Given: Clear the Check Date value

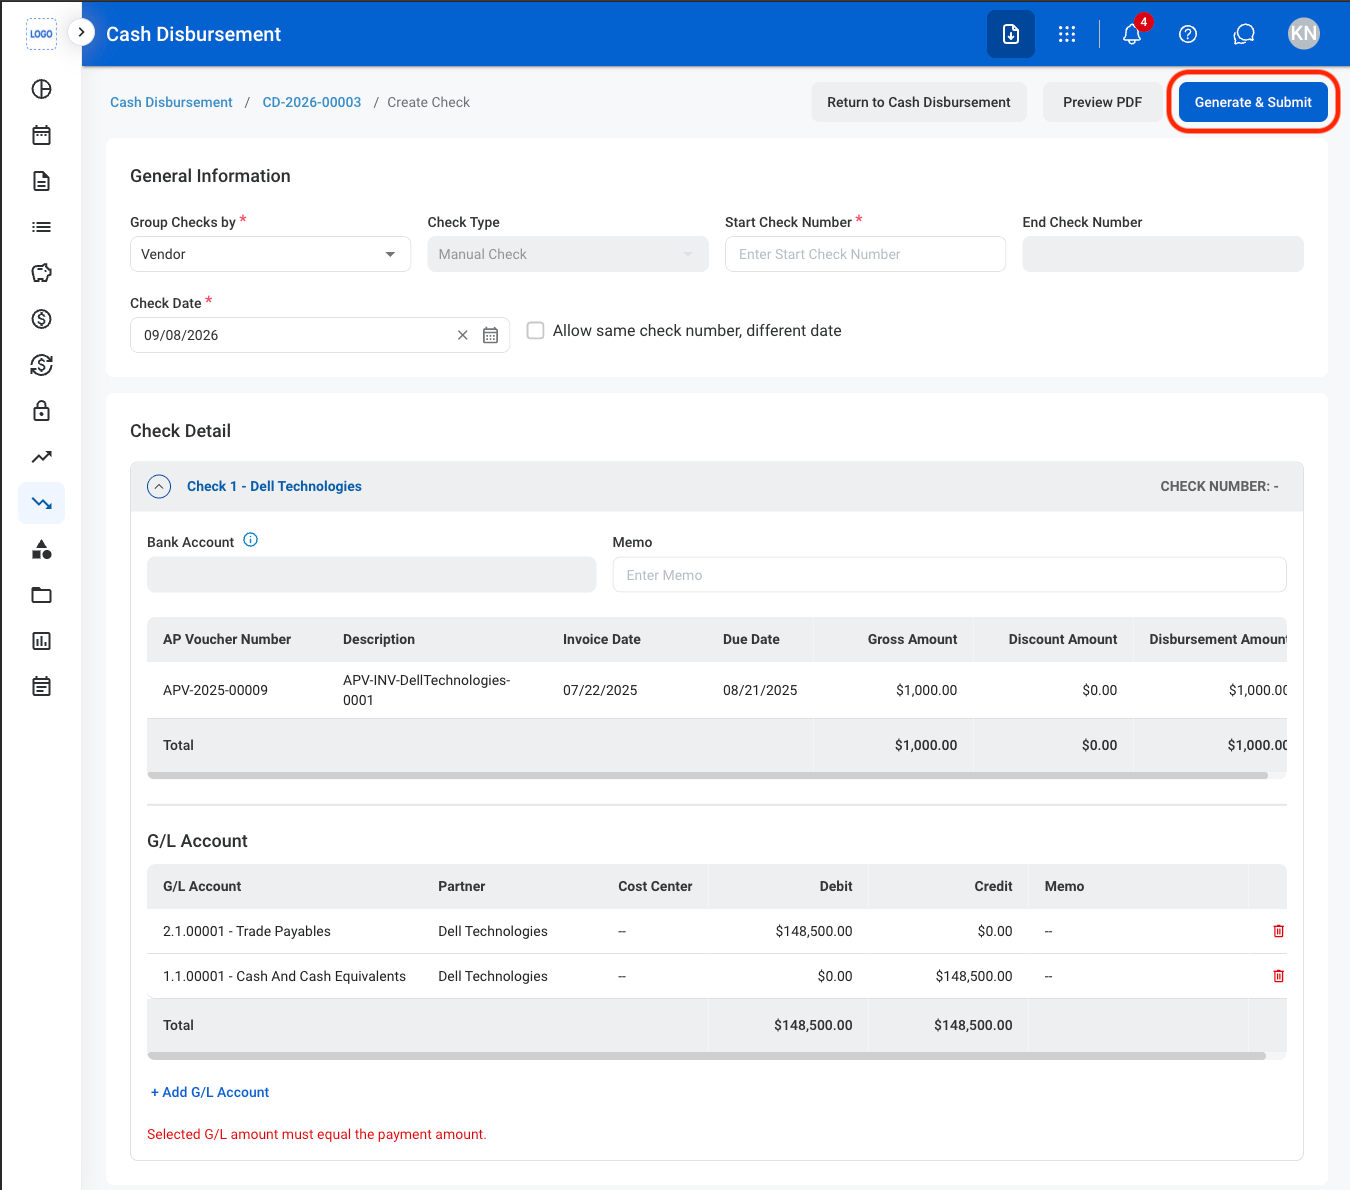Looking at the screenshot, I should point(462,335).
